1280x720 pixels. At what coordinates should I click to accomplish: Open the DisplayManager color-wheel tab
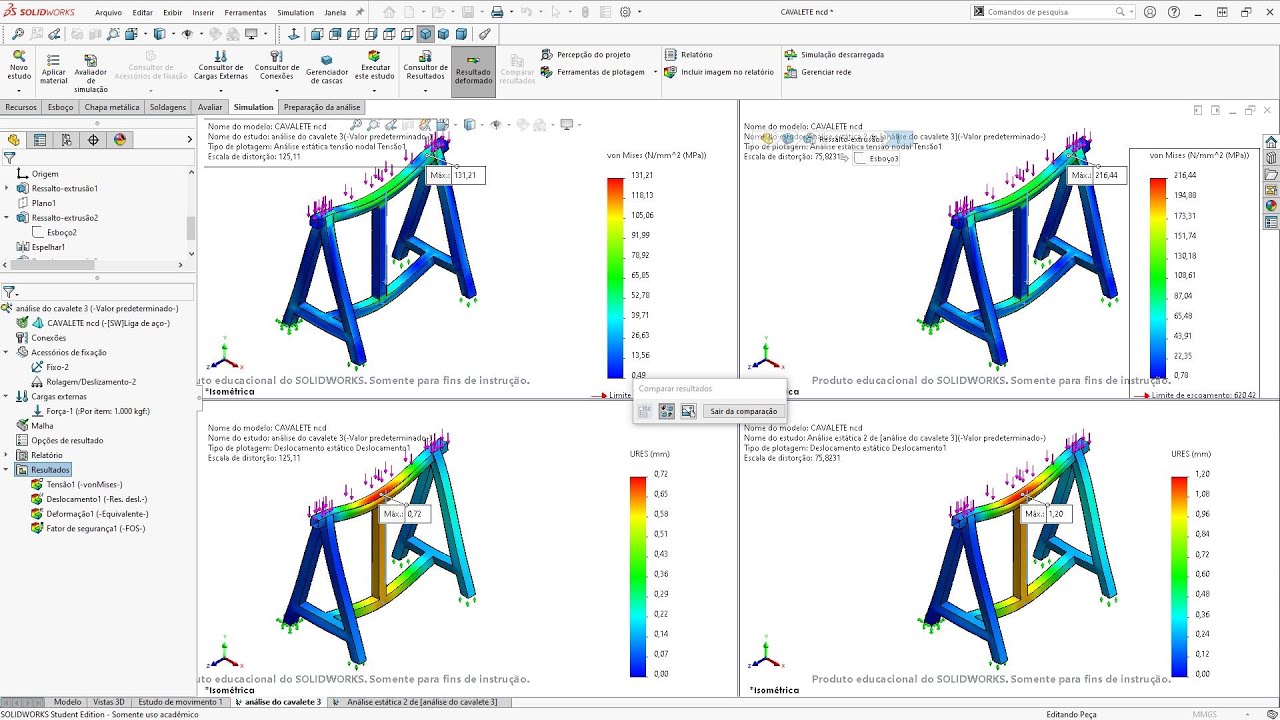click(120, 140)
